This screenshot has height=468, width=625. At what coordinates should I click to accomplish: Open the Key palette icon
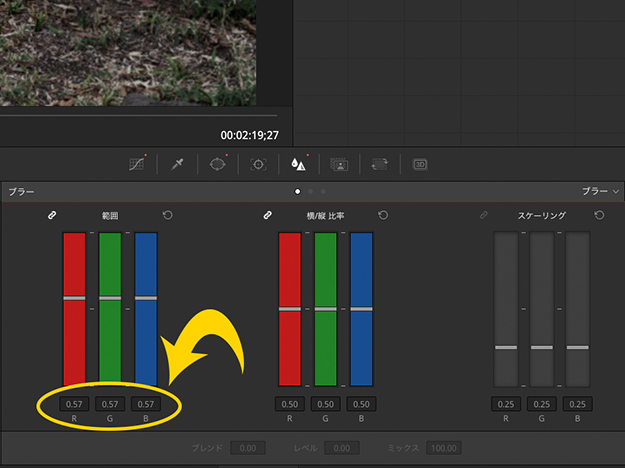pos(339,164)
